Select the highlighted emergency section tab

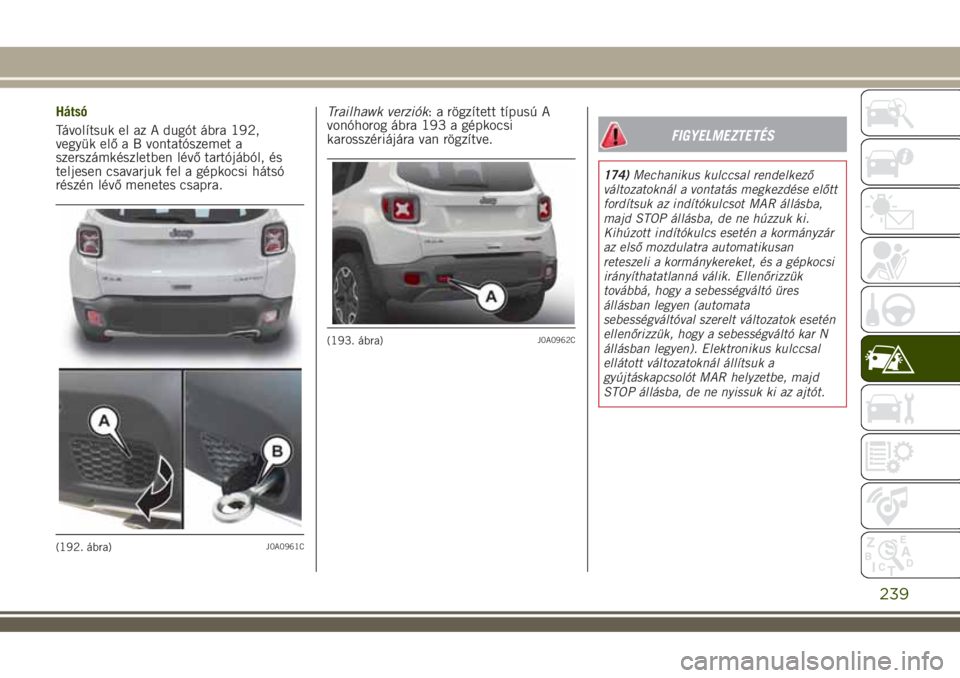(910, 359)
